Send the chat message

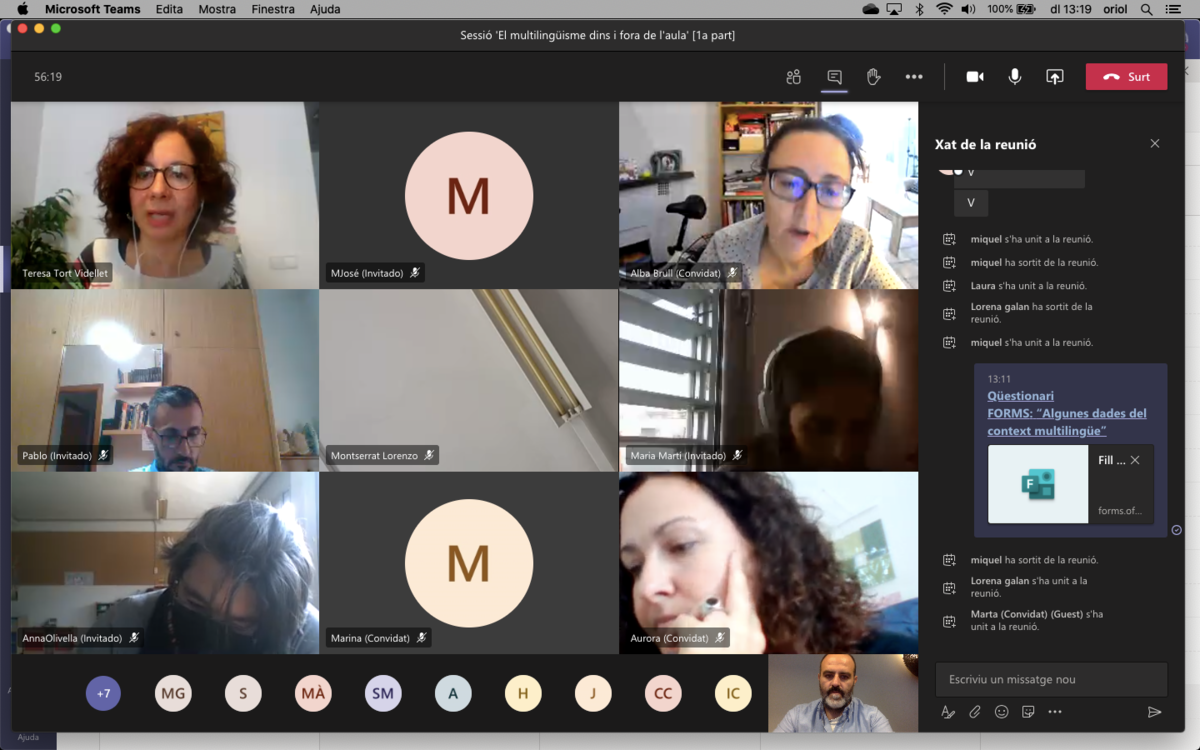click(1154, 712)
